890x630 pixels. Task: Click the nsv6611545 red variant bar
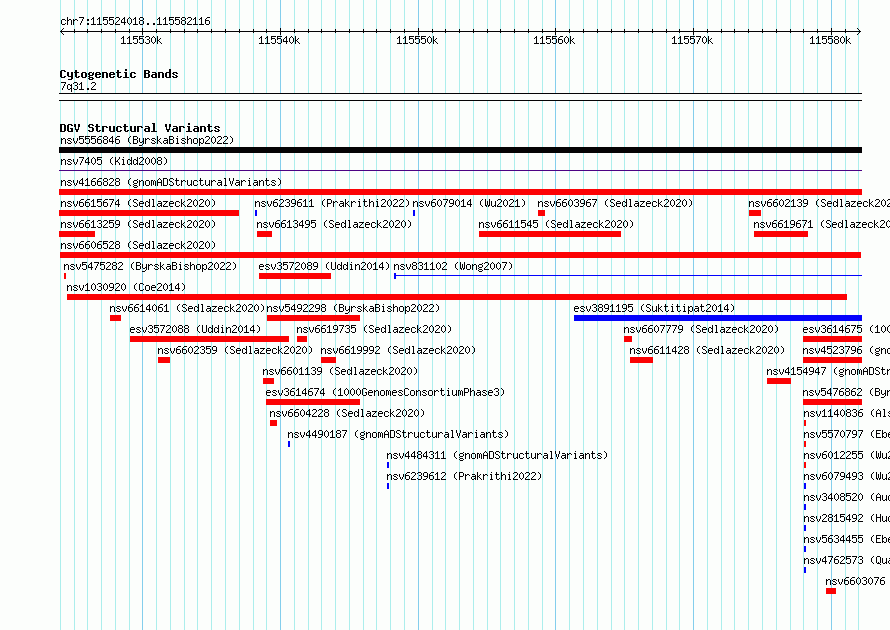550,234
